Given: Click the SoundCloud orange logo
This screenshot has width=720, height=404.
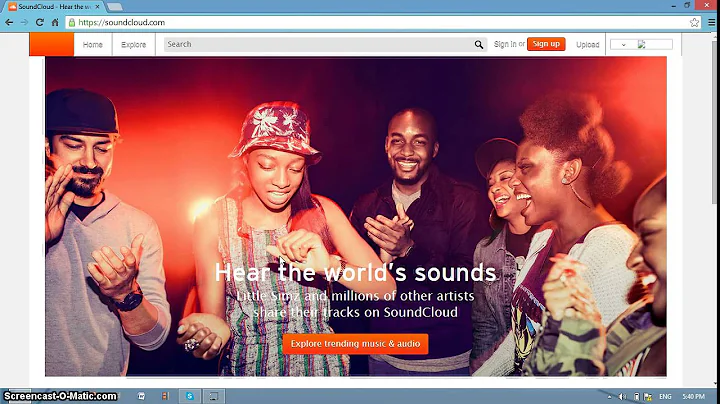Looking at the screenshot, I should click(51, 45).
